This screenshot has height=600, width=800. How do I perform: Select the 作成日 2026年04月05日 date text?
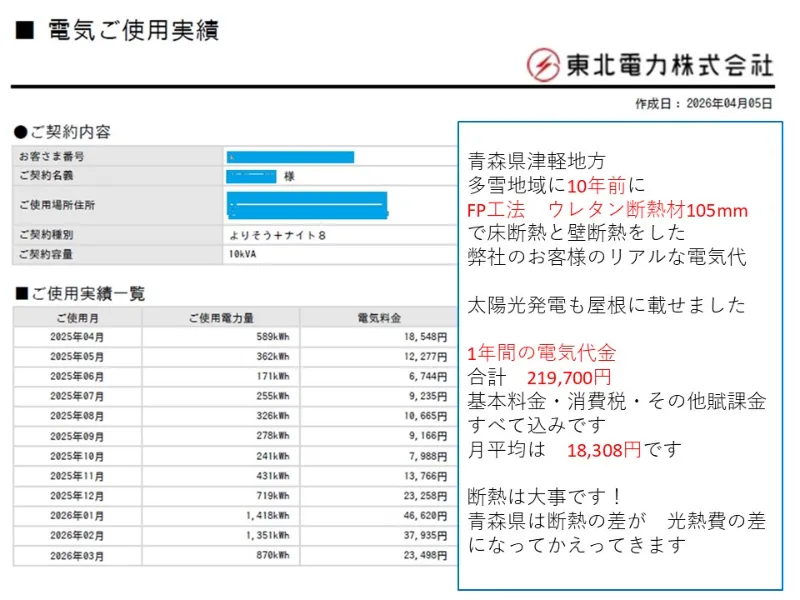[704, 104]
